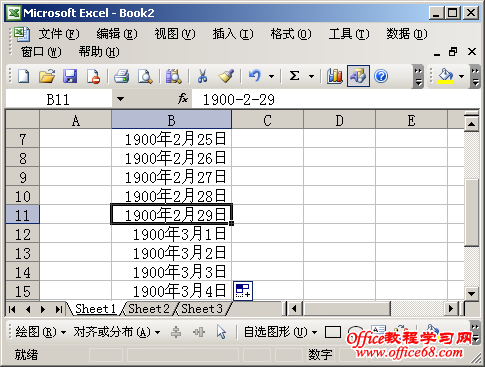This screenshot has width=485, height=367.
Task: Open an existing file via folder icon
Action: [47, 76]
